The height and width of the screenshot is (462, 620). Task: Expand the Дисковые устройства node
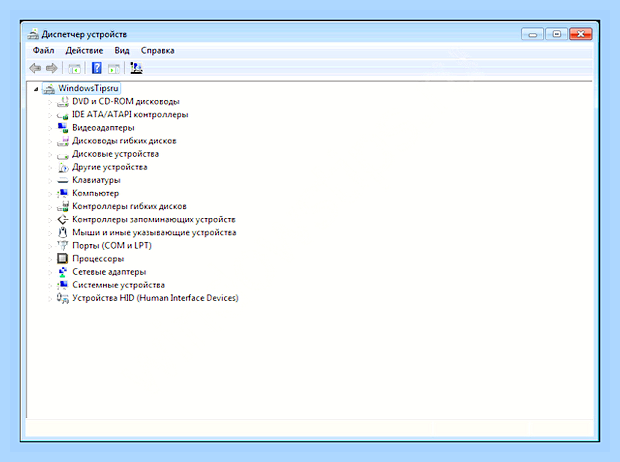point(50,154)
